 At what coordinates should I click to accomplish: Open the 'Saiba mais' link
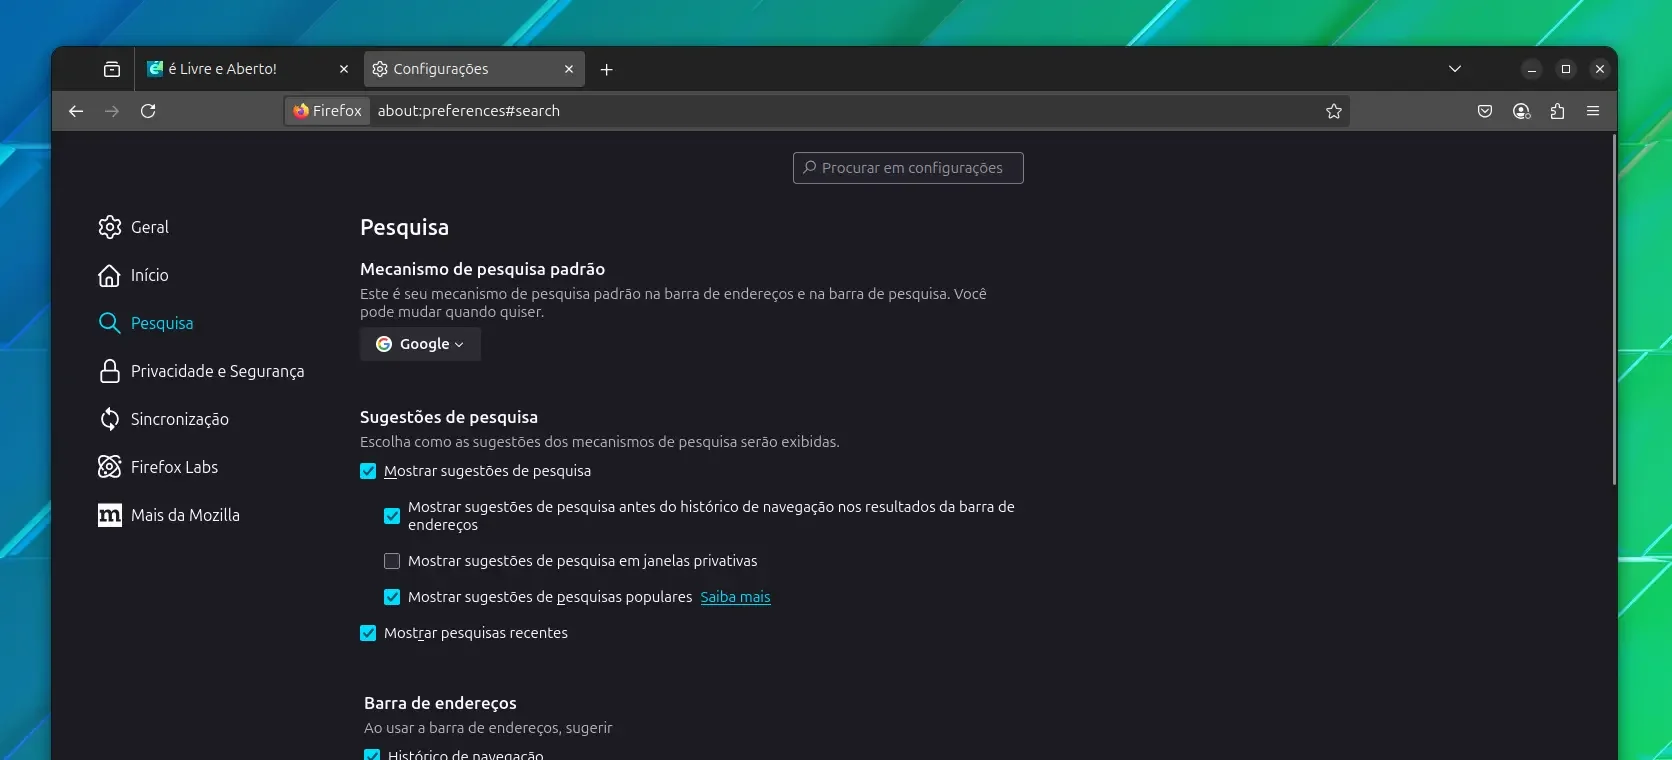click(735, 597)
